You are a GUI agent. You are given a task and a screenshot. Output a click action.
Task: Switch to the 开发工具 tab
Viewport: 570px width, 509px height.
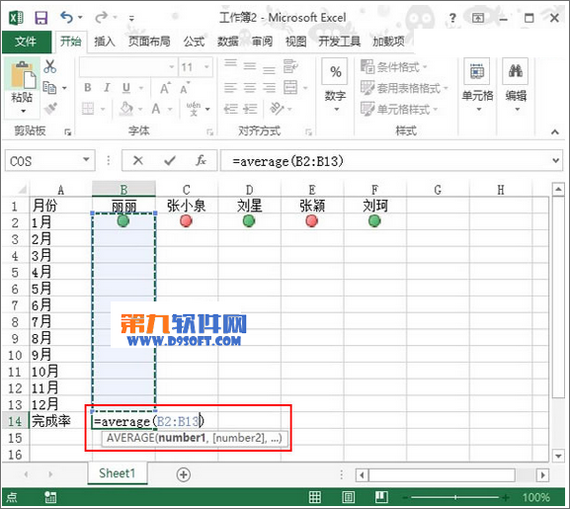click(339, 41)
